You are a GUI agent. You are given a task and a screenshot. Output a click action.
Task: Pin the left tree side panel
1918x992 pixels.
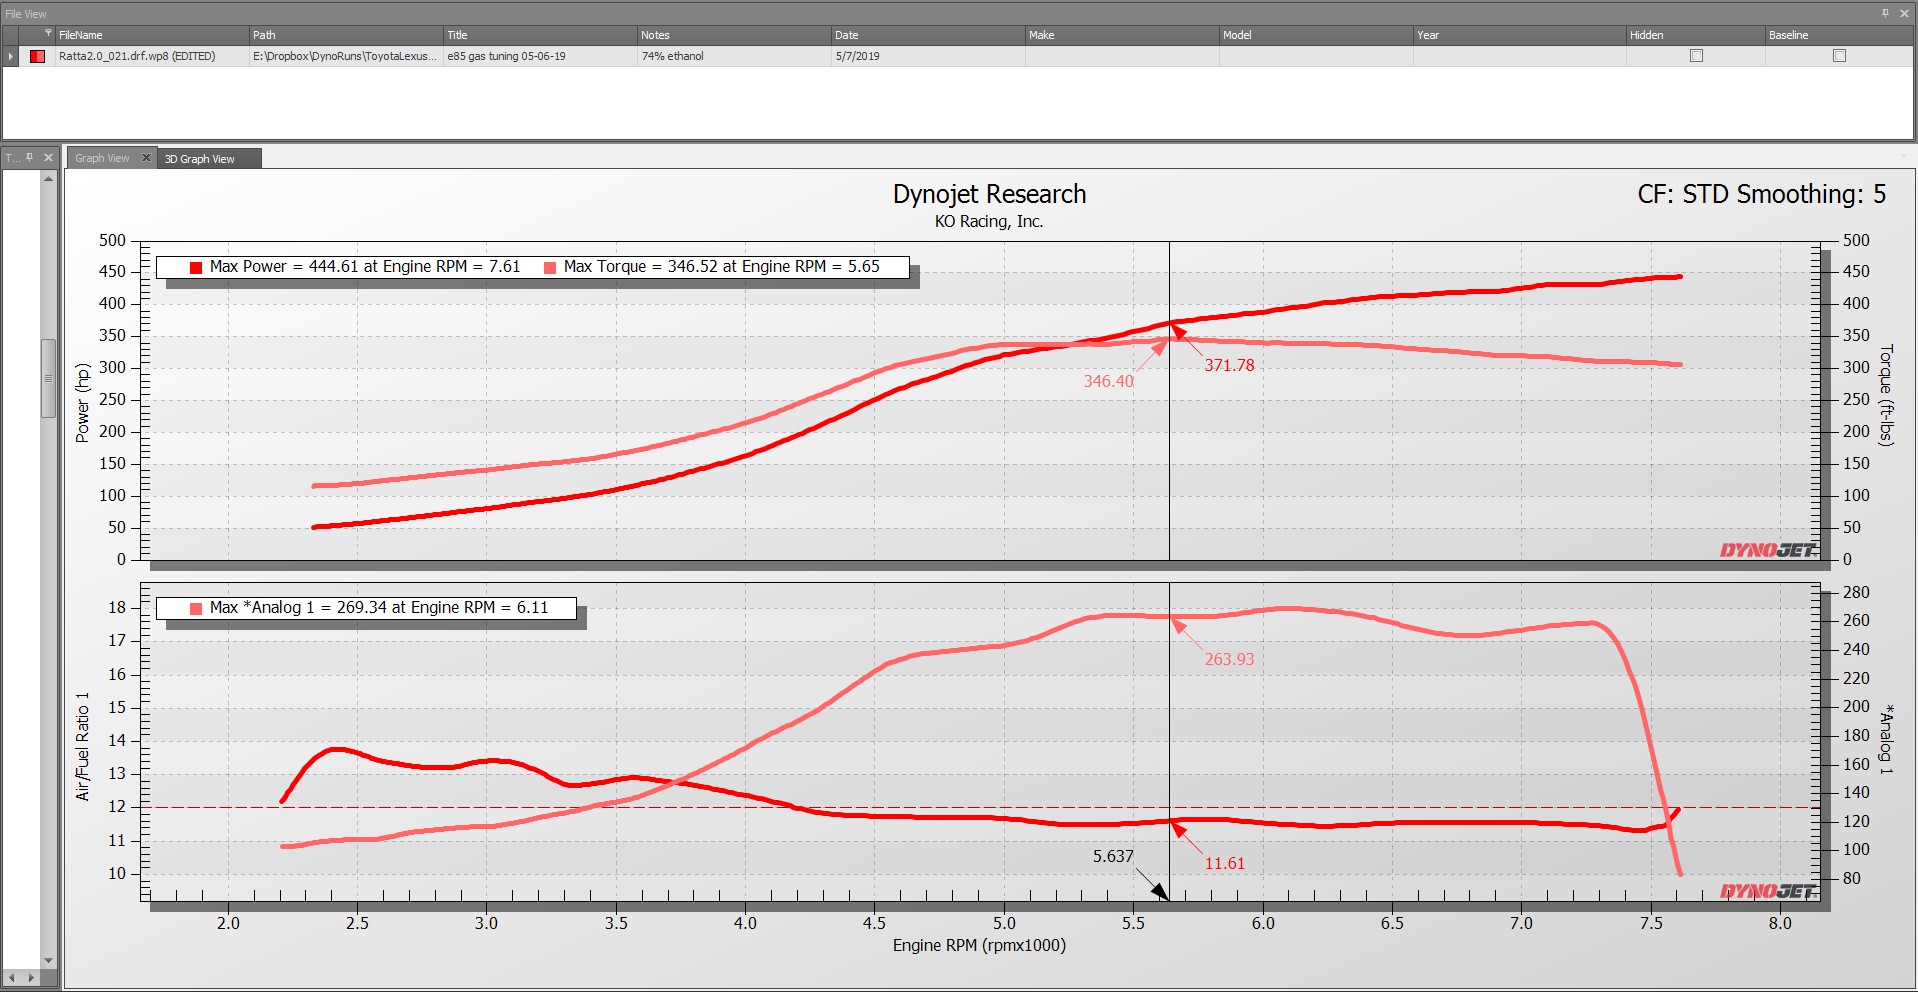coord(30,158)
